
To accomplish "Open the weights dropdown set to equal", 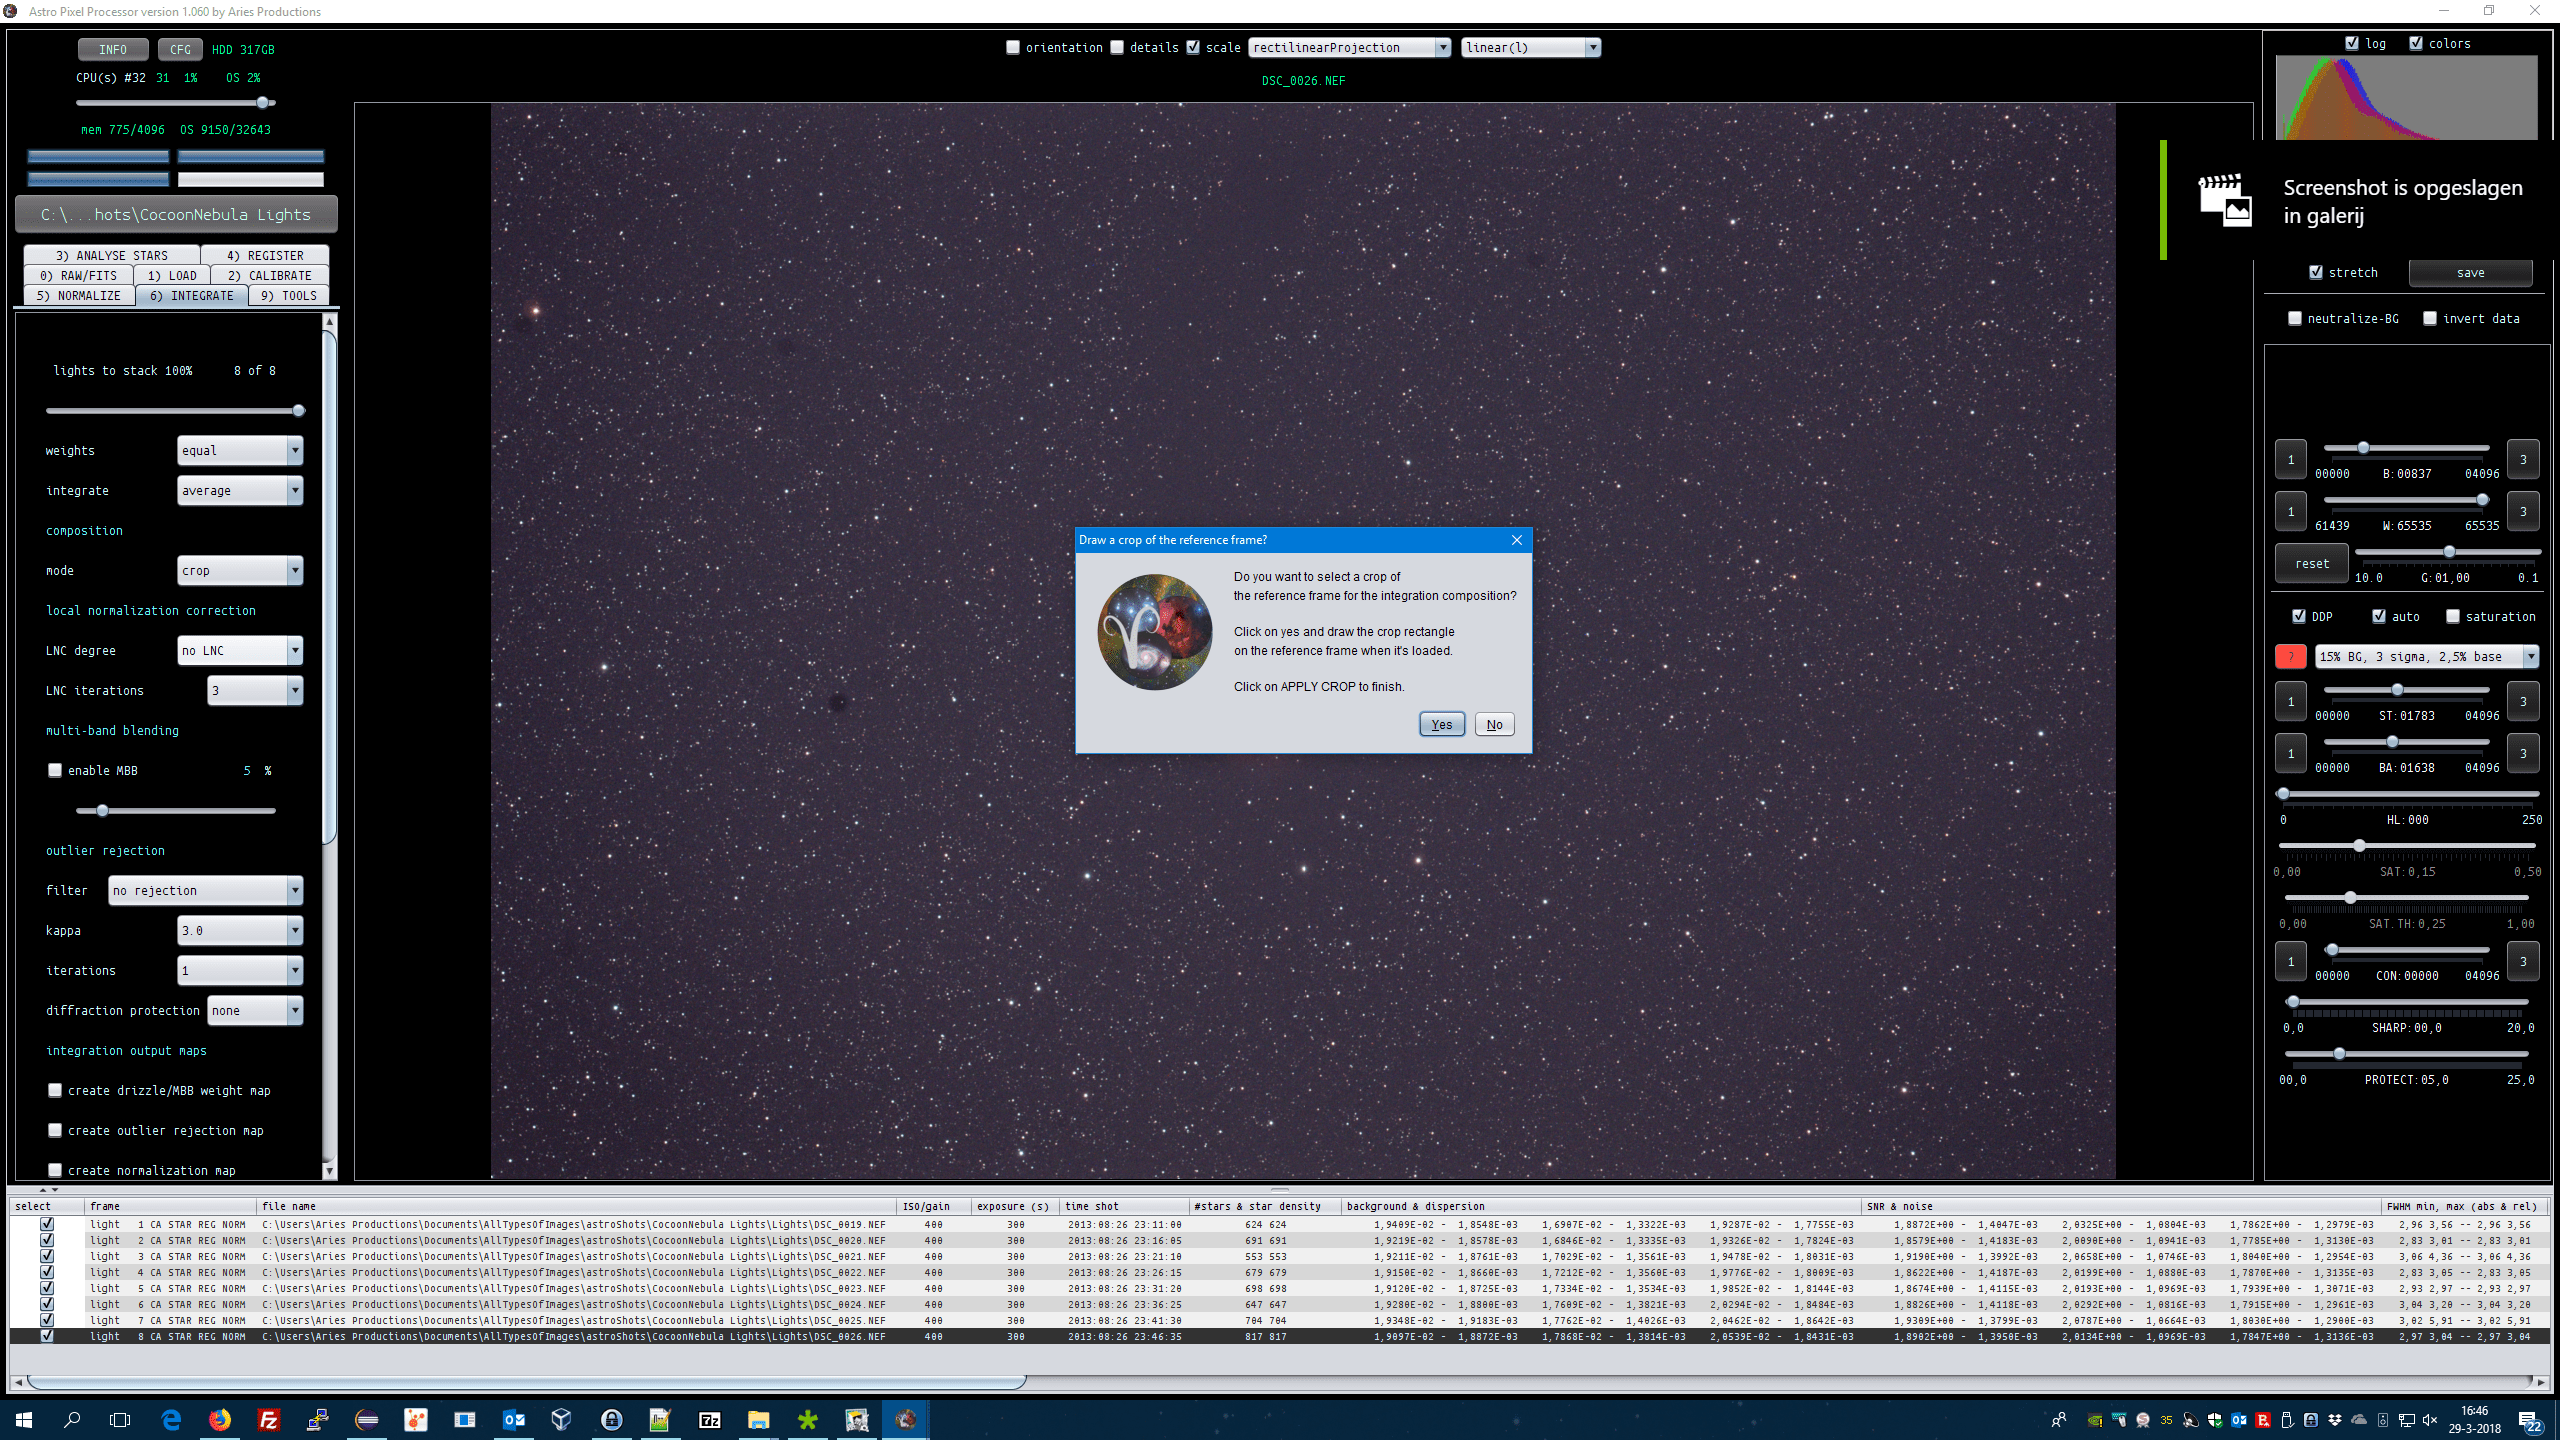I will coord(240,450).
